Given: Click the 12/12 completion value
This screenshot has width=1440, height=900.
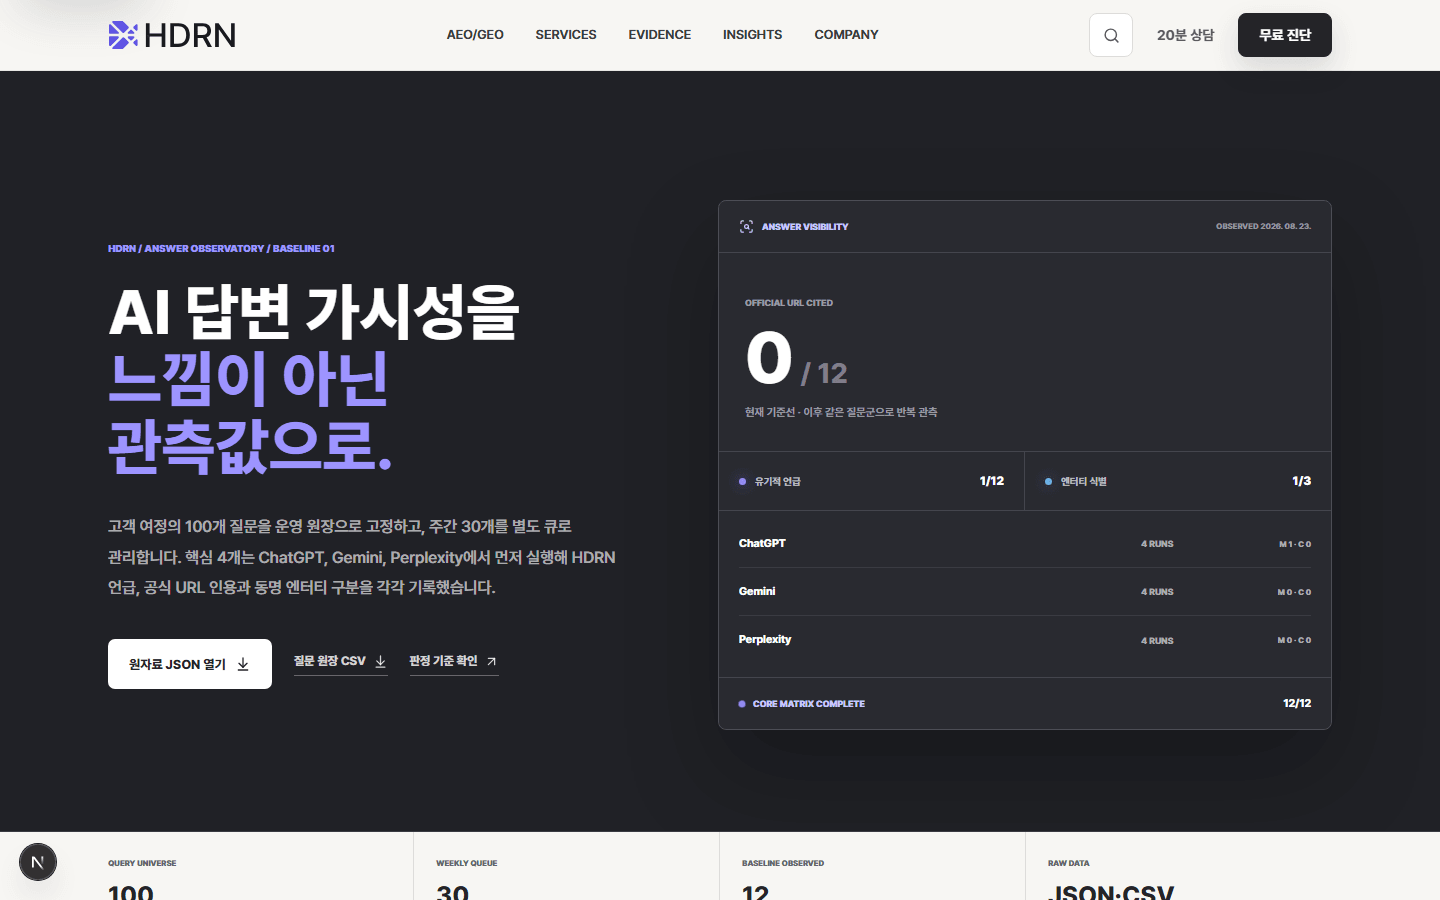Looking at the screenshot, I should pyautogui.click(x=1297, y=703).
